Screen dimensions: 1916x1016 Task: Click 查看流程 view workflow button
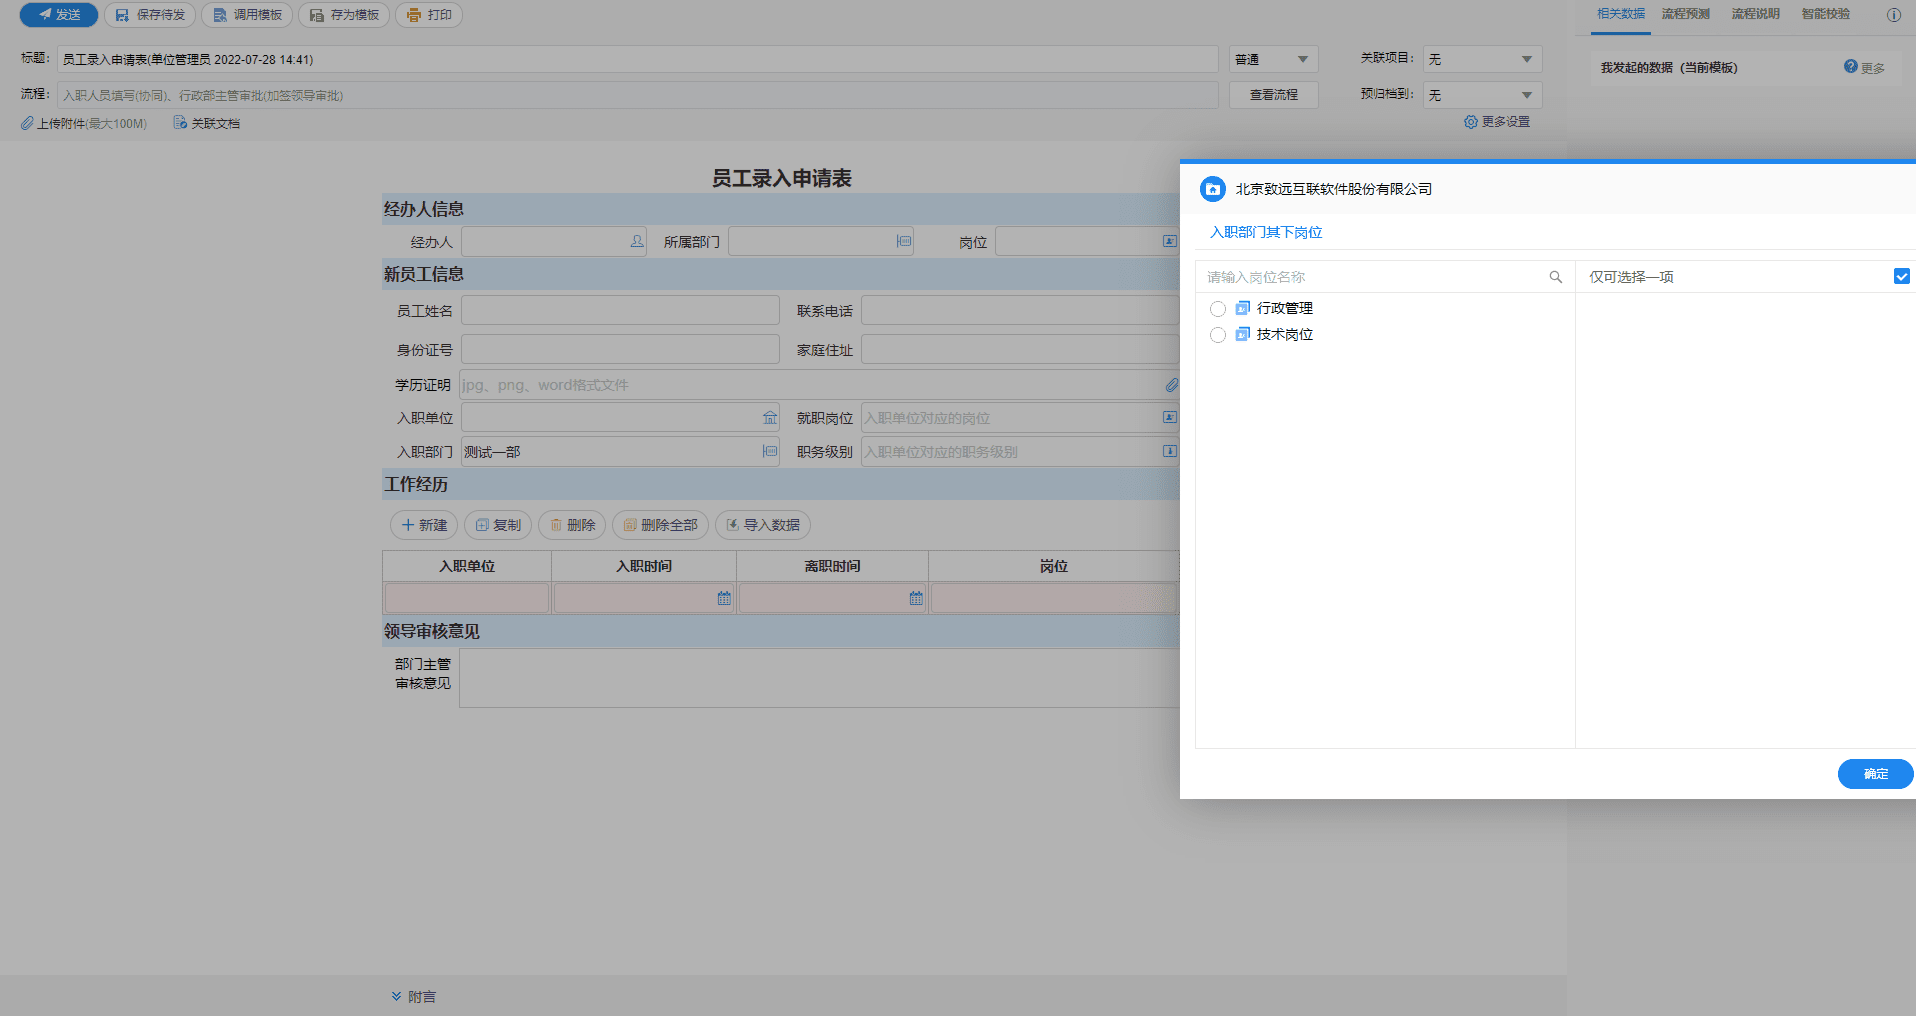[1274, 95]
